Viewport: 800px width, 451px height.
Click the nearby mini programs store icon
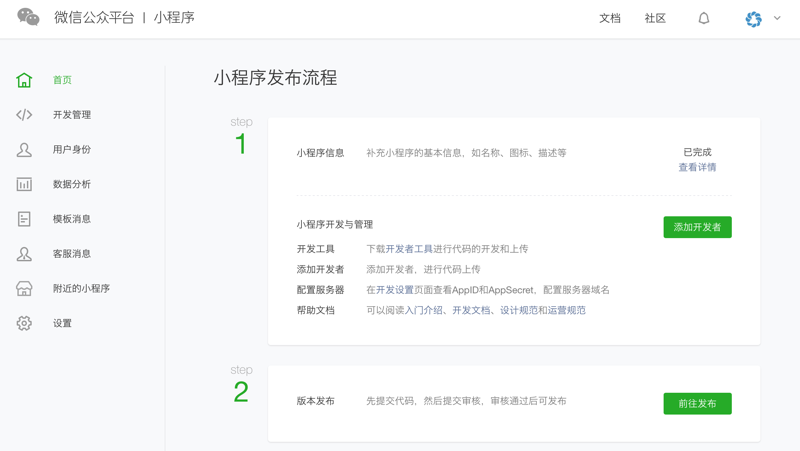(24, 288)
